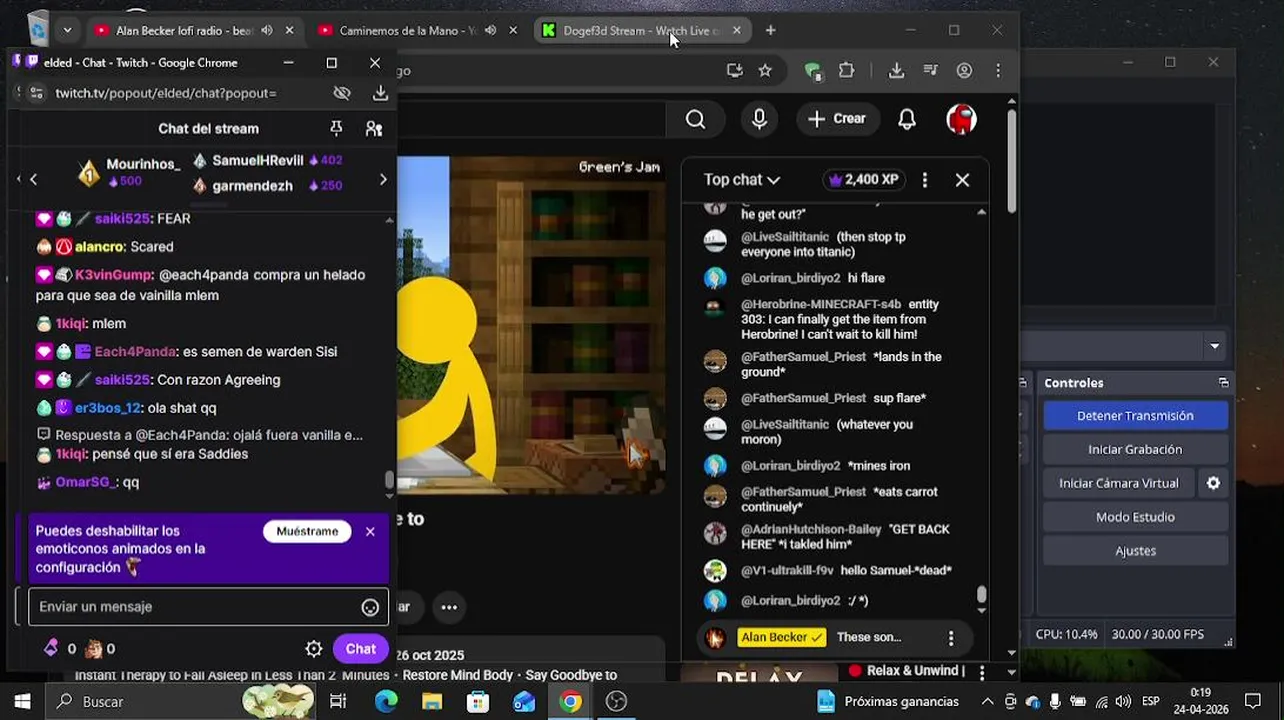The width and height of the screenshot is (1284, 720).
Task: Open YouTube notifications bell
Action: coord(907,119)
